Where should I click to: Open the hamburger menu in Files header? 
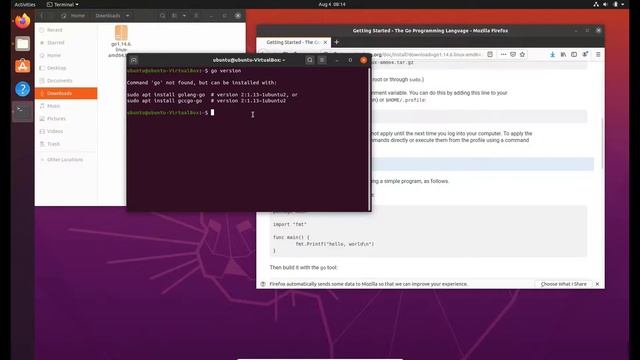tap(196, 16)
